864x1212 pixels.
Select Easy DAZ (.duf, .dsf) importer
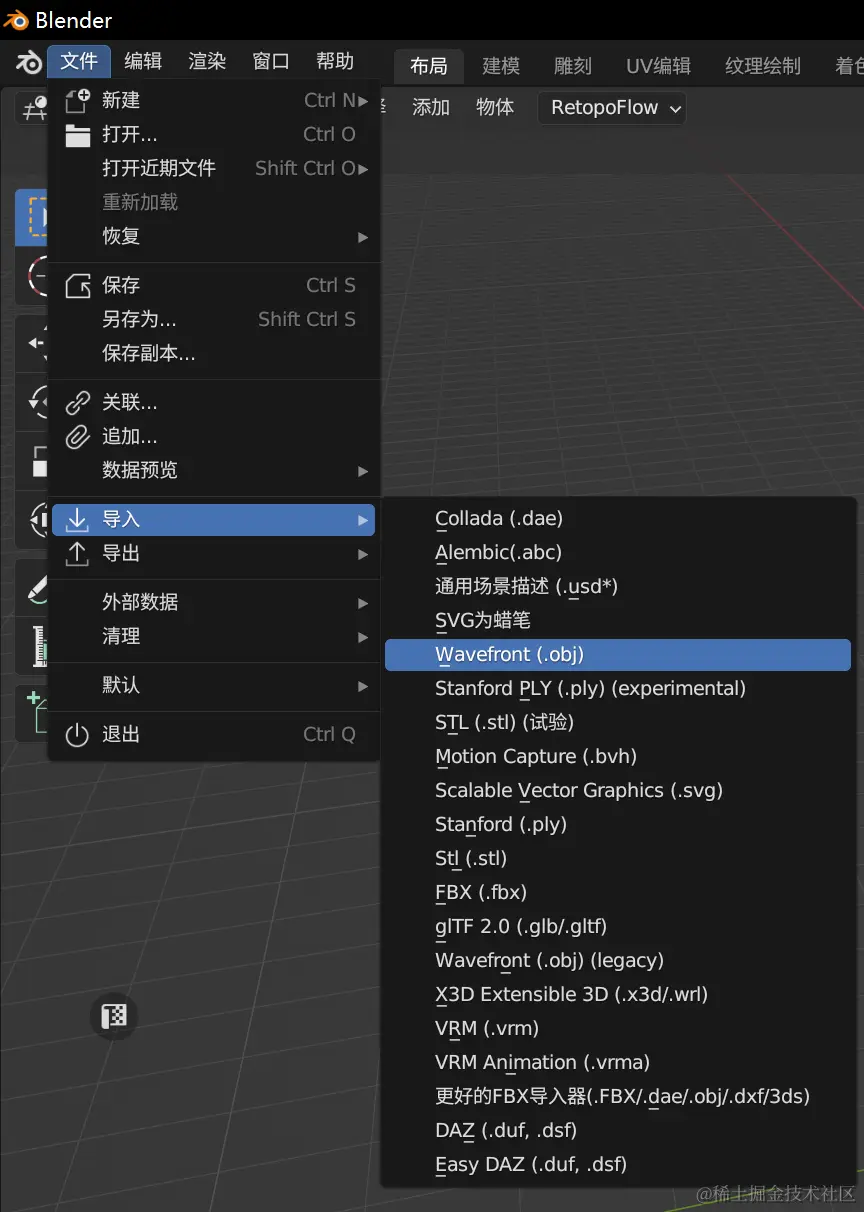coord(618,1164)
